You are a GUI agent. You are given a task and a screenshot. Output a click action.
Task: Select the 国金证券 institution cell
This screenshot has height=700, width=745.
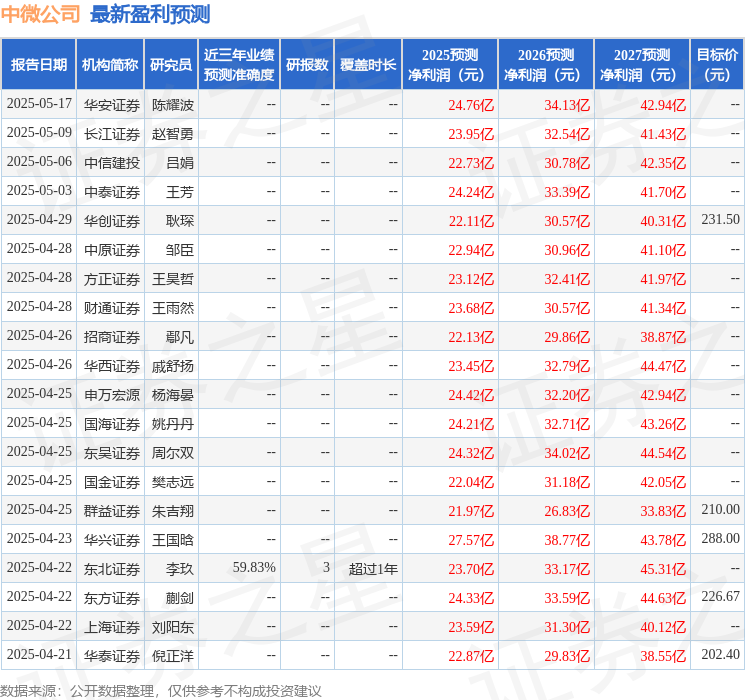112,482
